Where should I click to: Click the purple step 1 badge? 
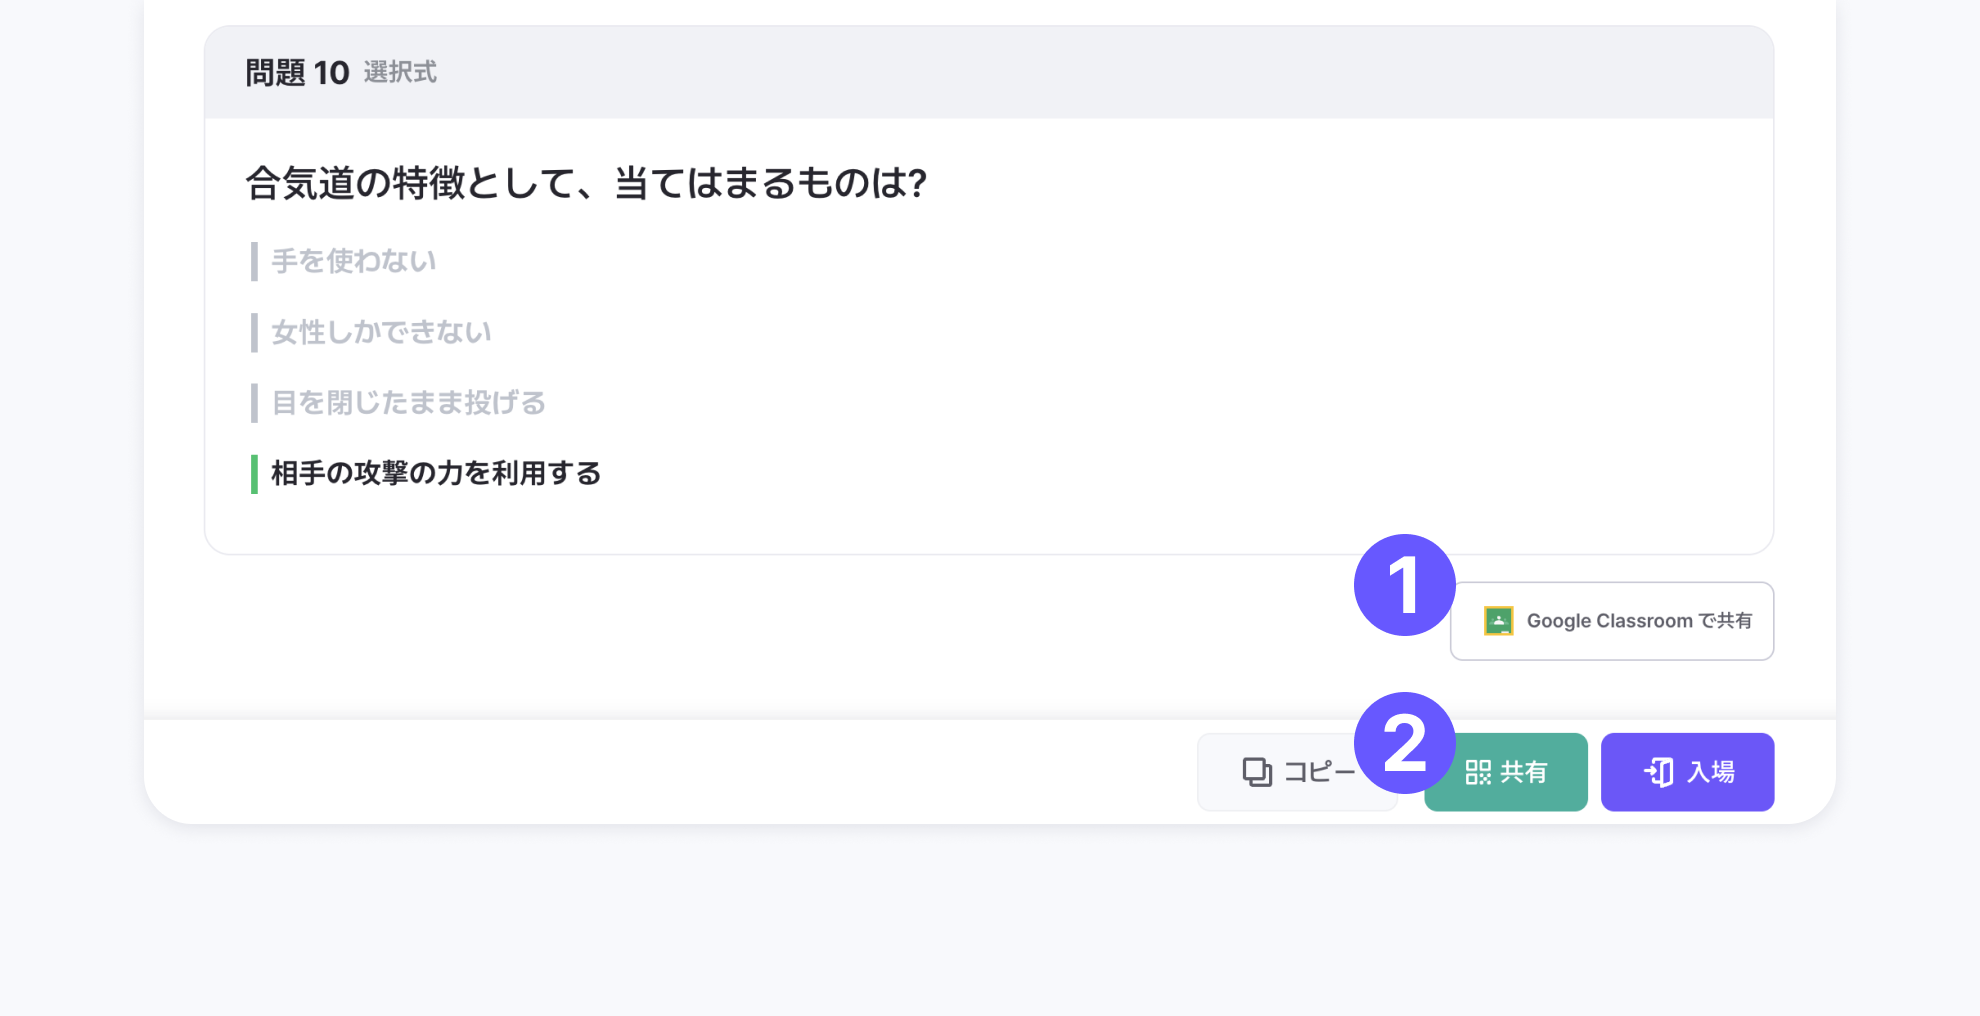[x=1404, y=585]
